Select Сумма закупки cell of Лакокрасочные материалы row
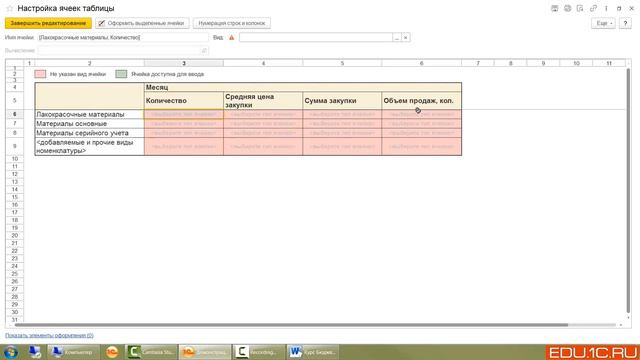The height and width of the screenshot is (360, 640). 342,114
